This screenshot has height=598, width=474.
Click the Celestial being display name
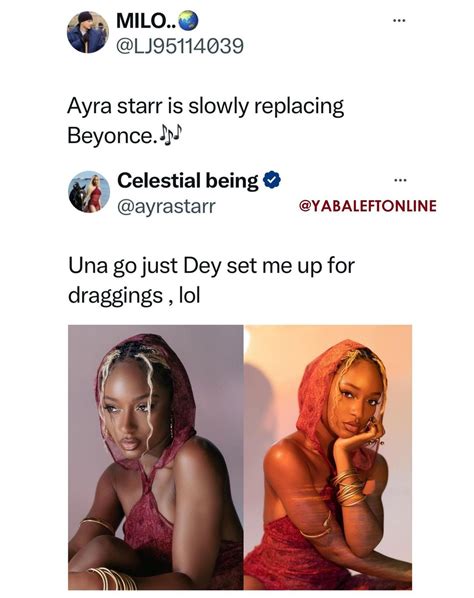[x=188, y=180]
